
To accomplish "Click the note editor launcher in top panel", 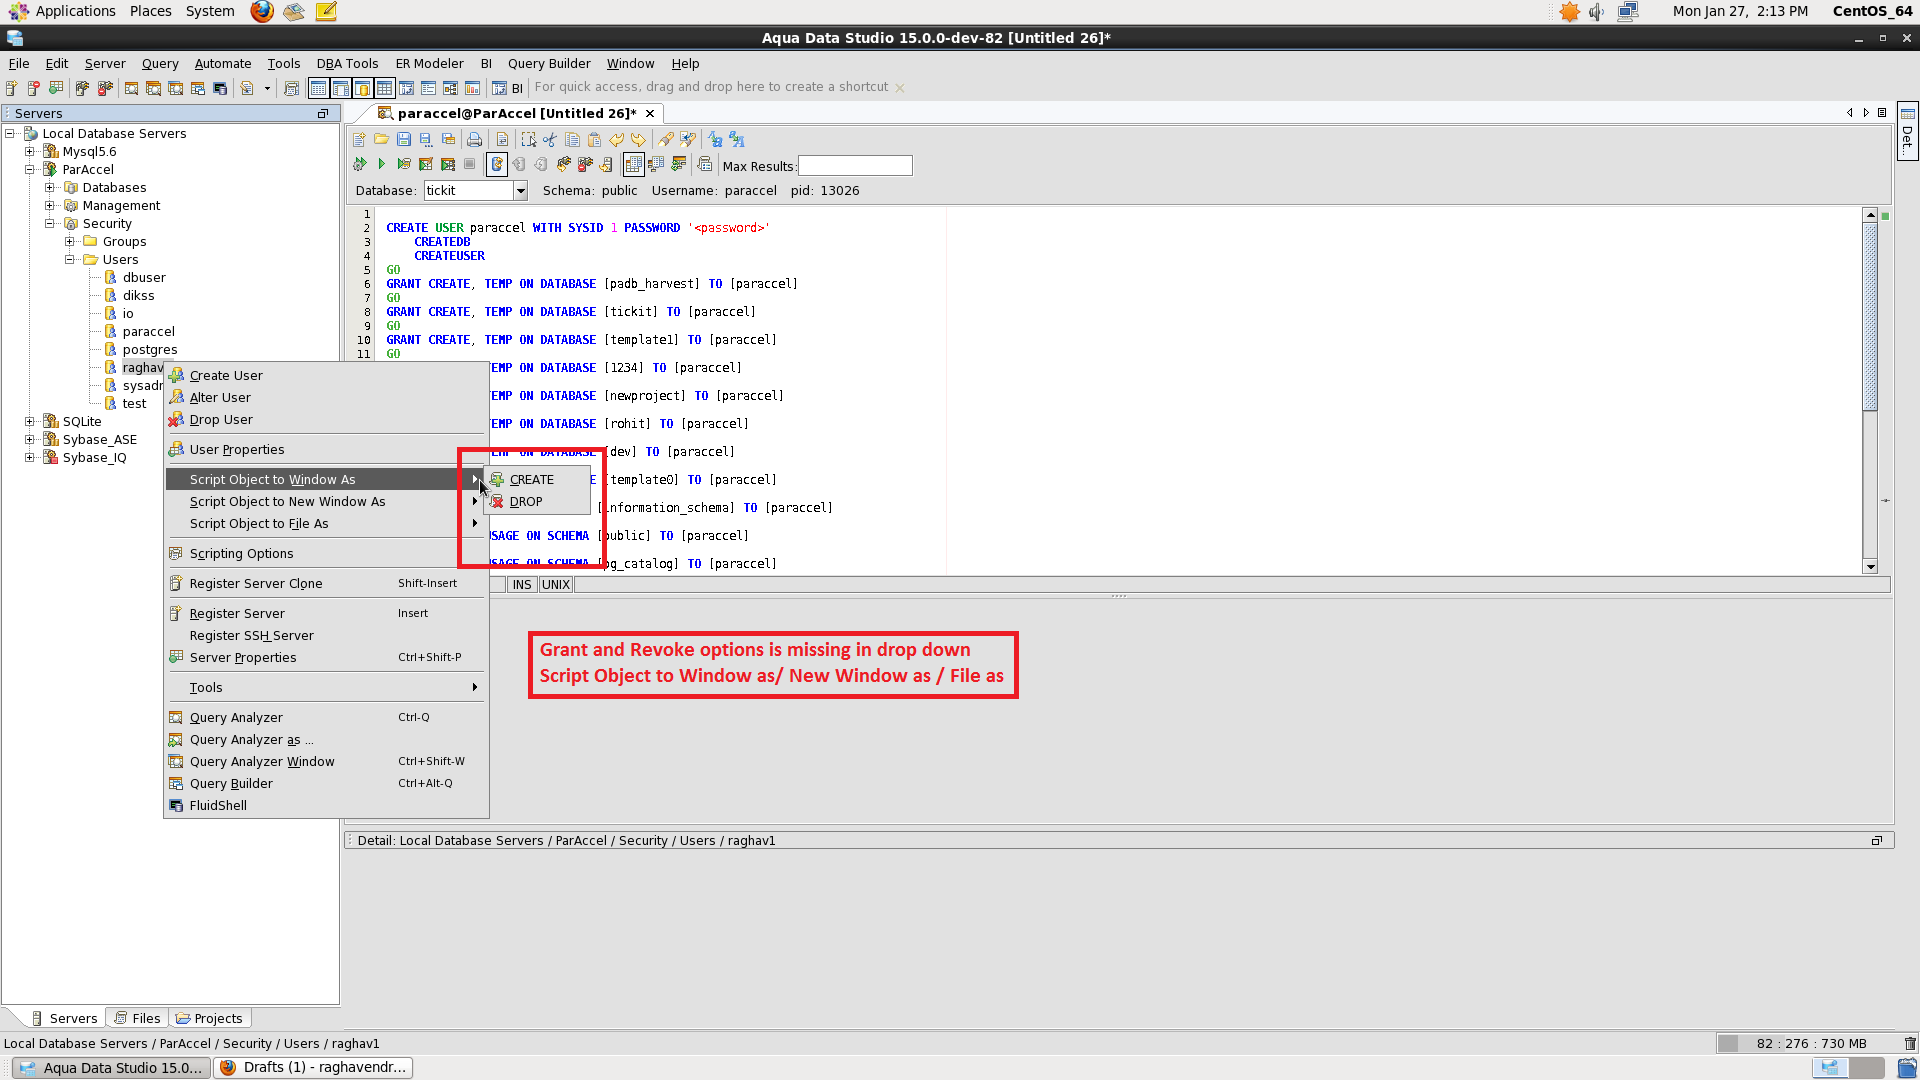I will tap(326, 11).
